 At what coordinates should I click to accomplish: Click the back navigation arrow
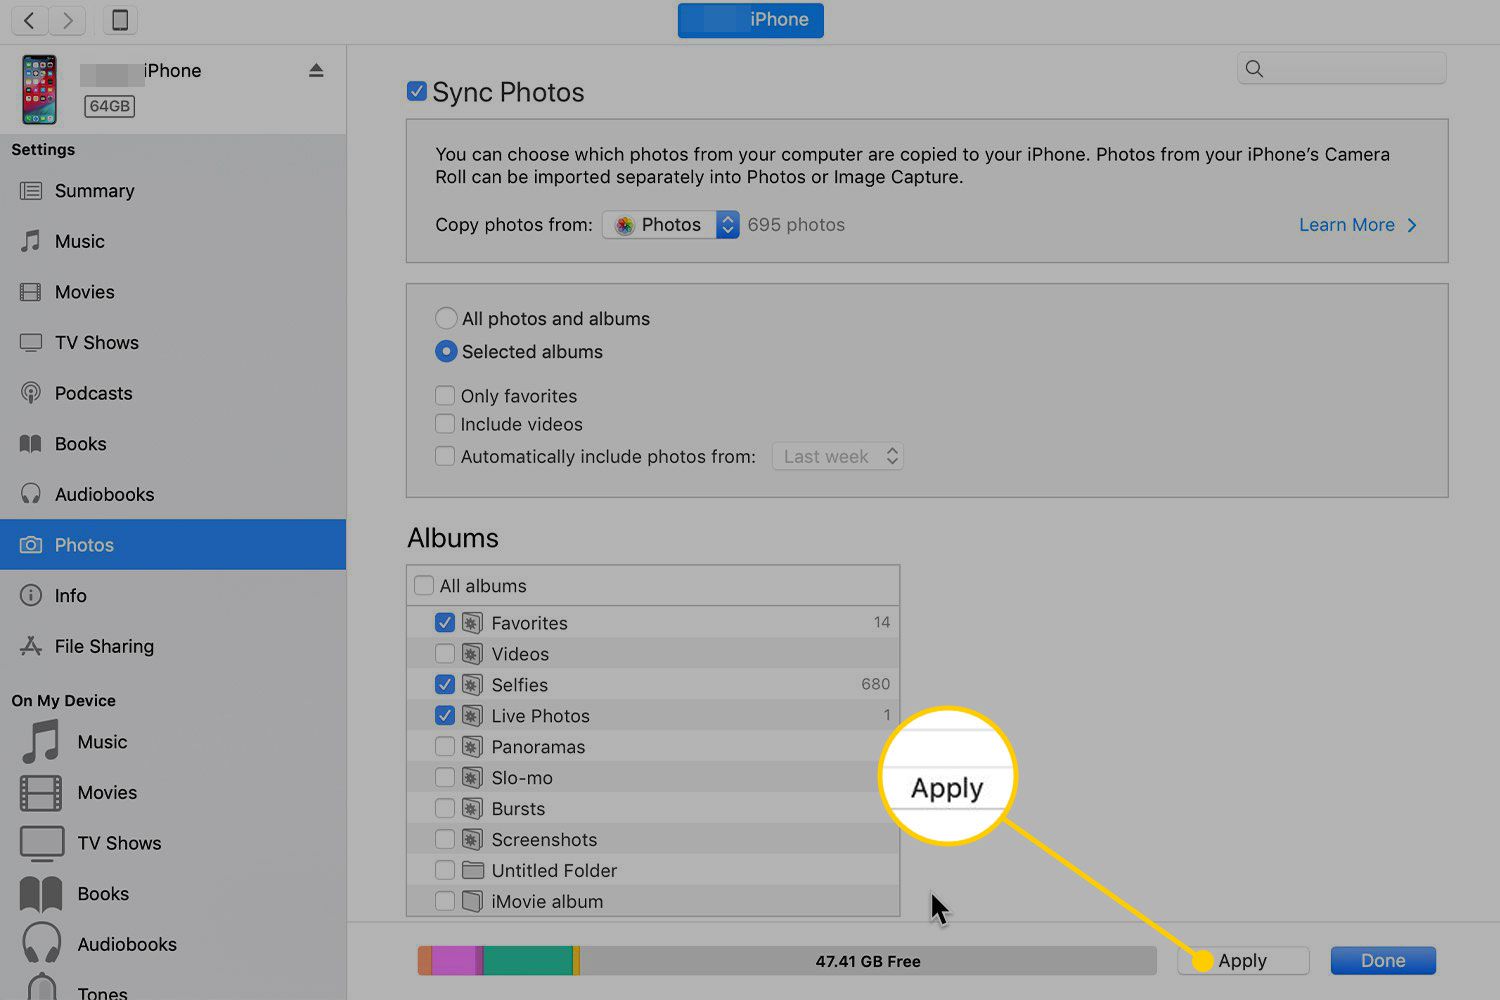coord(30,20)
